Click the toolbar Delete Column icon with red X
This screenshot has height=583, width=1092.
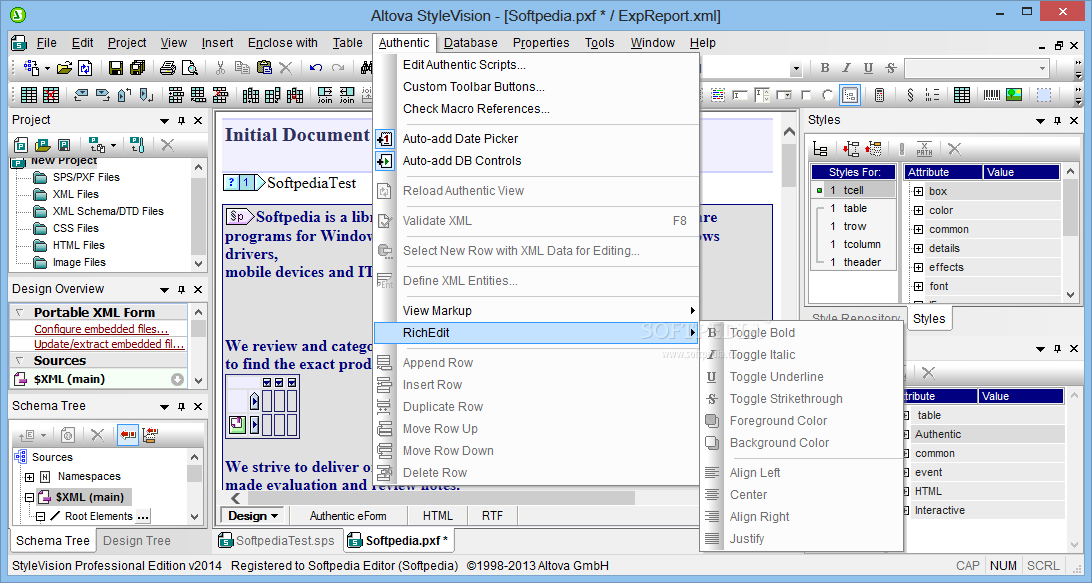[x=295, y=95]
